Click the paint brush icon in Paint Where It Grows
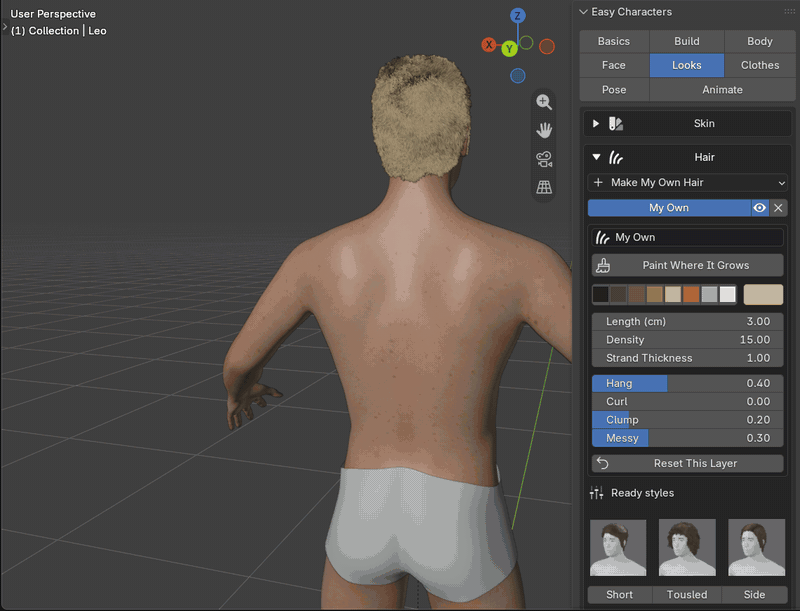Viewport: 800px width, 611px height. [x=603, y=265]
